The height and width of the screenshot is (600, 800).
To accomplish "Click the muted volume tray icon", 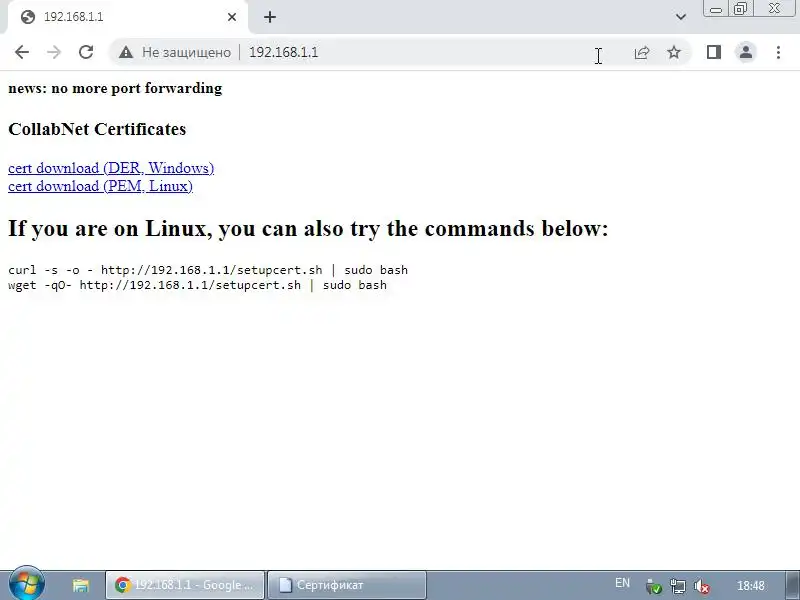I will coord(702,586).
